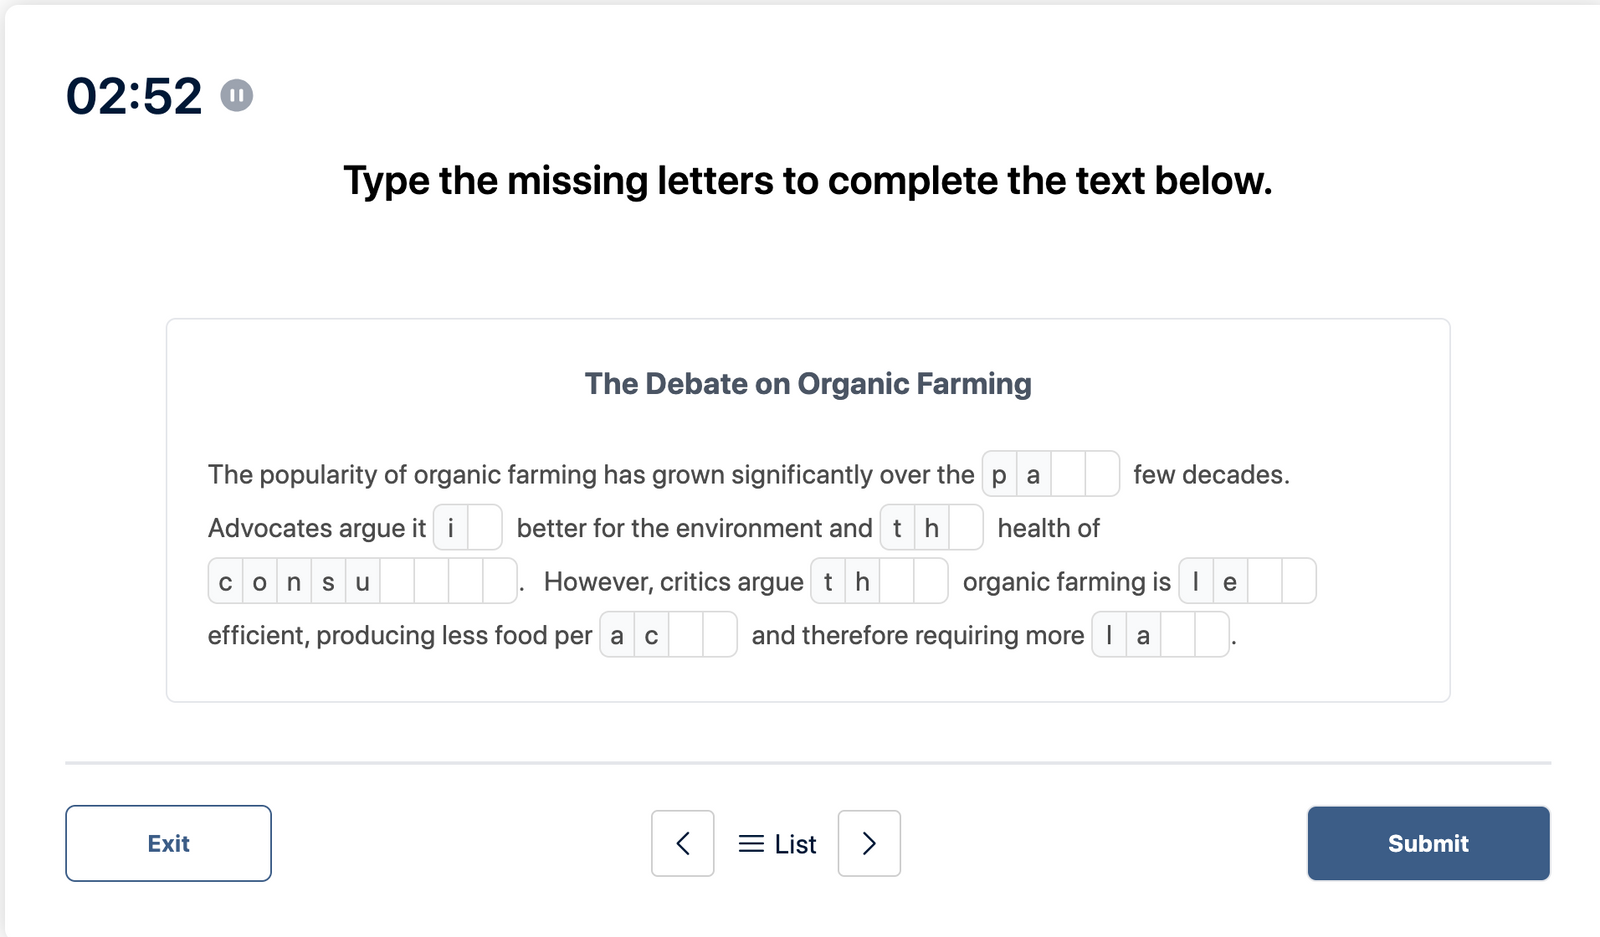Click first empty box after "consu"

tap(397, 582)
